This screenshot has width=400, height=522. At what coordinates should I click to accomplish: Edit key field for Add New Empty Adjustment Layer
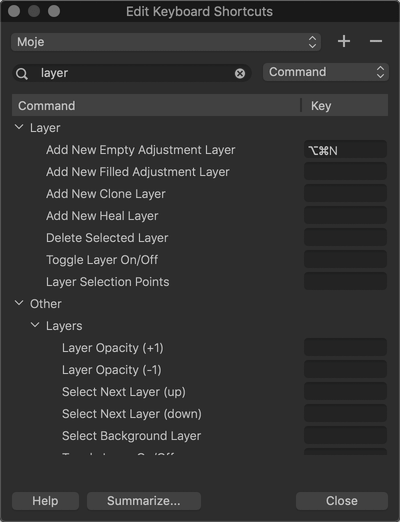pos(345,150)
